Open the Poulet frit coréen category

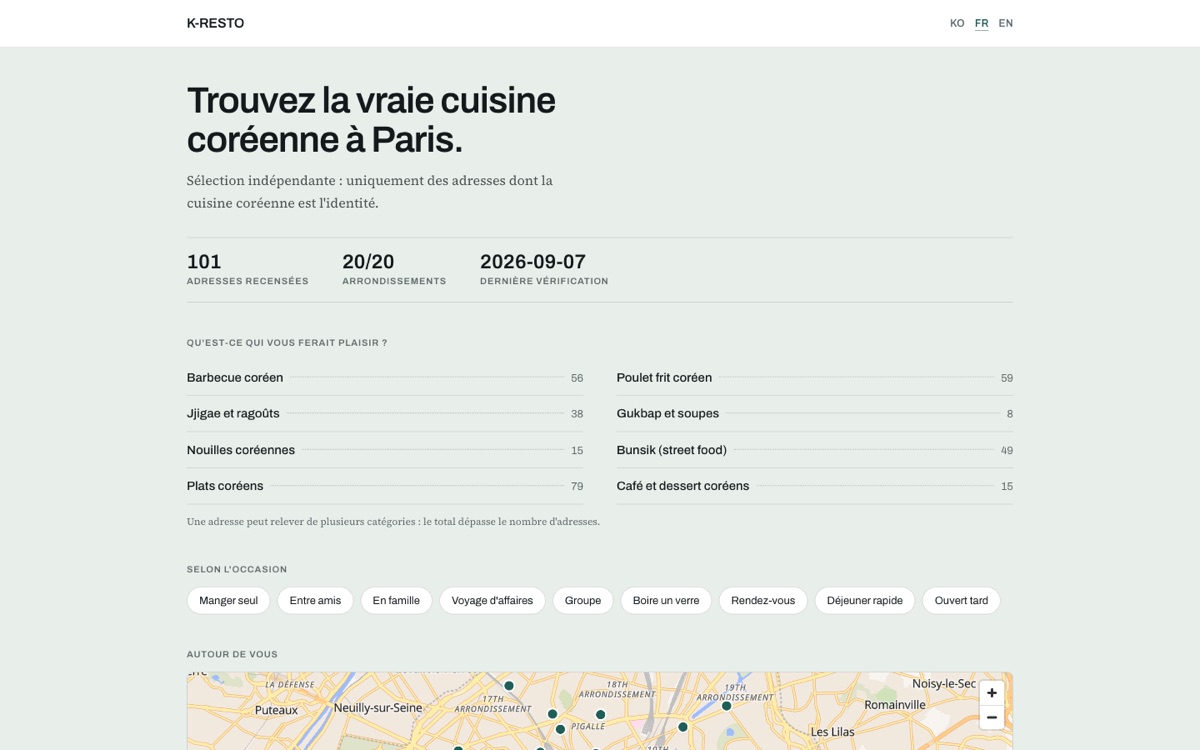click(815, 378)
